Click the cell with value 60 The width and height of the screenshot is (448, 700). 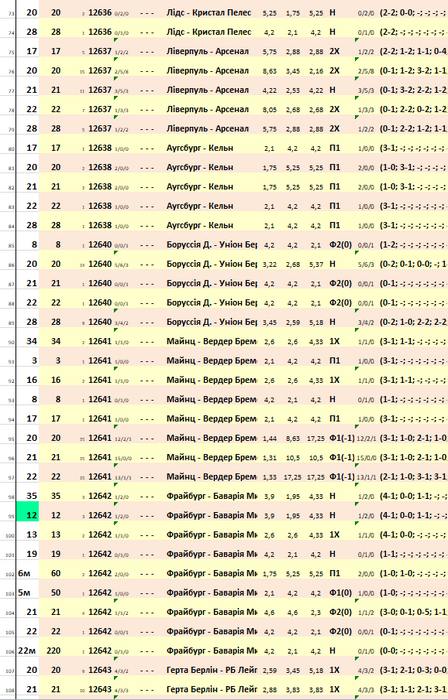coord(54,573)
